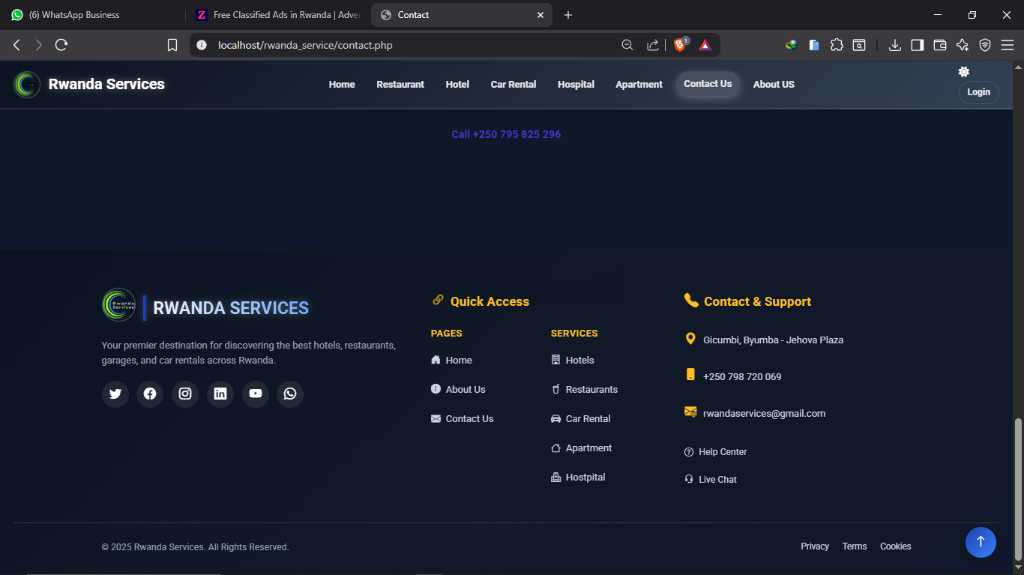This screenshot has width=1024, height=575.
Task: Click the zoom magnifier icon in address bar
Action: [x=627, y=45]
